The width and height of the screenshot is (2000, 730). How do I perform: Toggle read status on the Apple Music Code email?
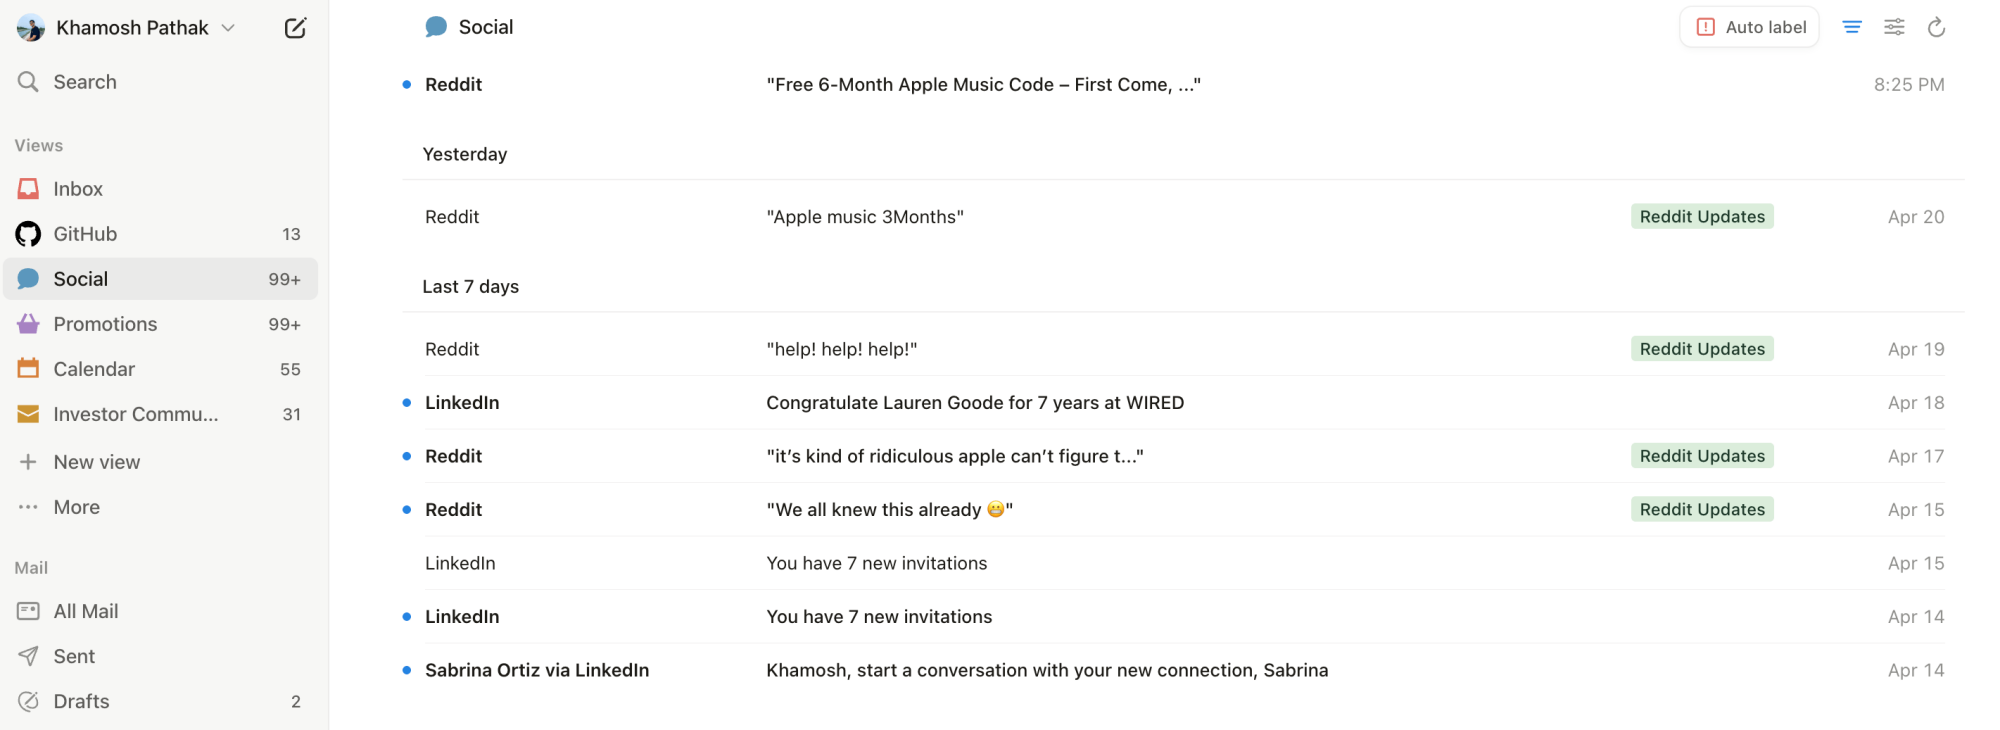coord(405,85)
